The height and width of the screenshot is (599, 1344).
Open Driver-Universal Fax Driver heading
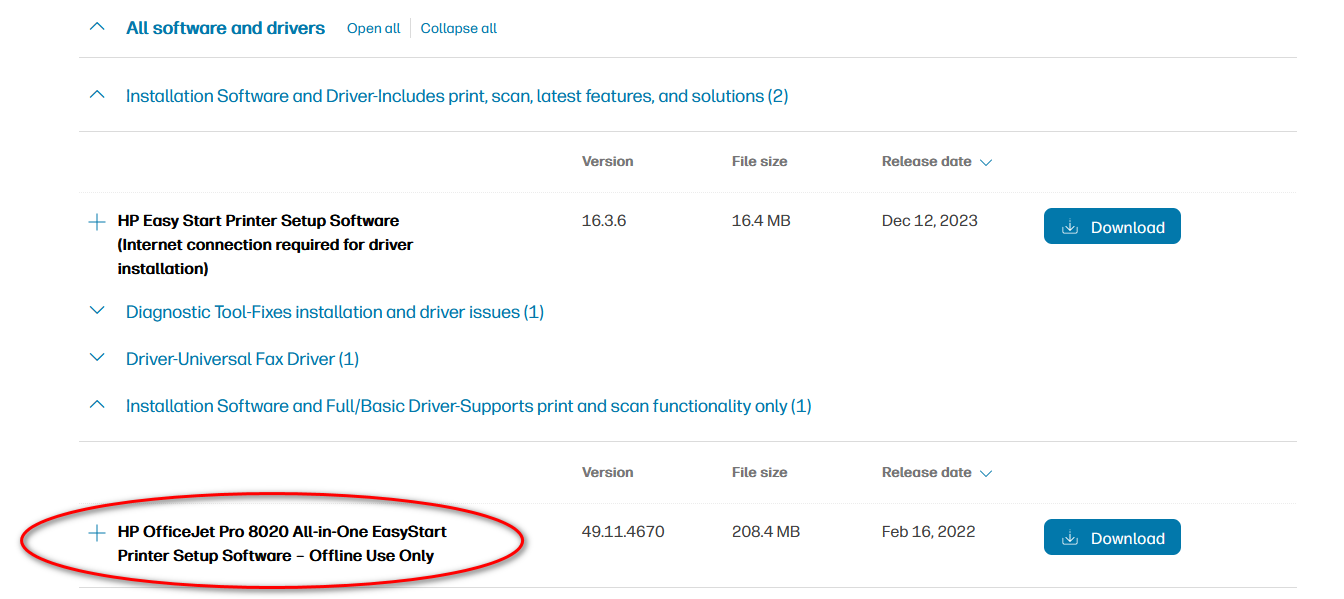[x=242, y=358]
